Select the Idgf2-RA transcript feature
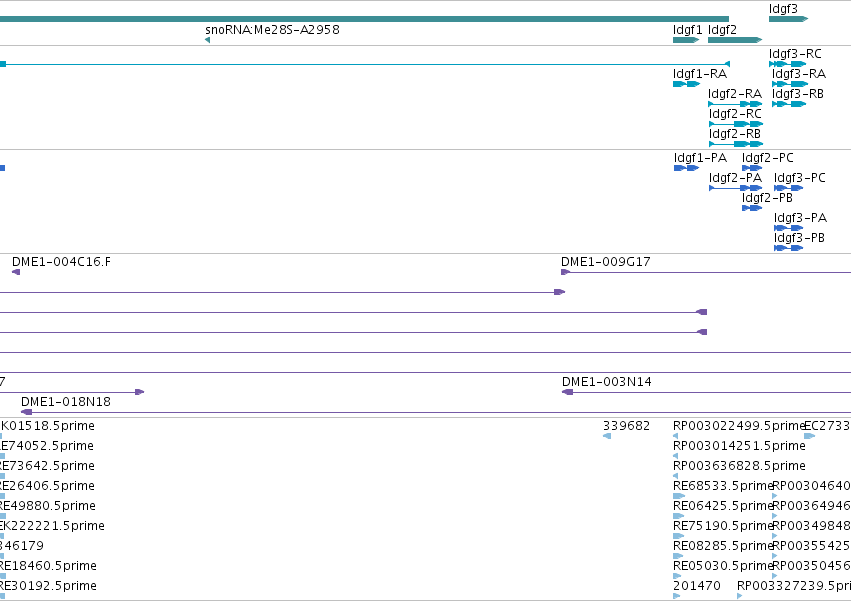Image resolution: width=851 pixels, height=601 pixels. (735, 104)
